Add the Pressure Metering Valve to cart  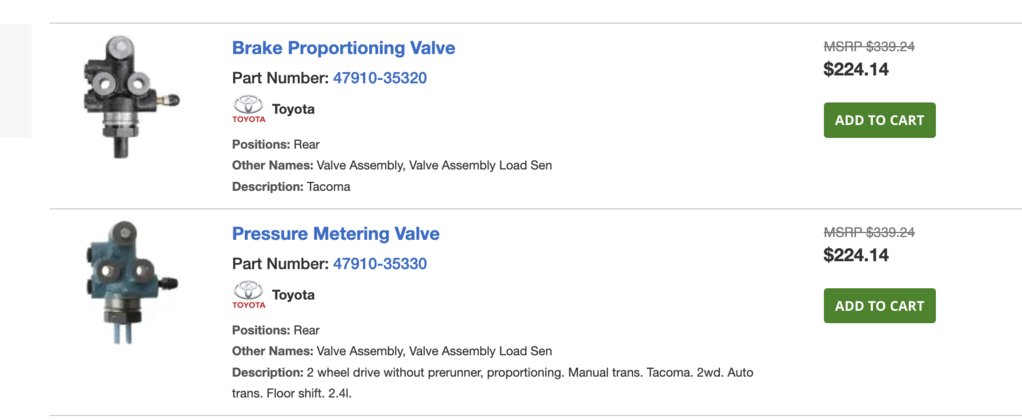[x=879, y=306]
